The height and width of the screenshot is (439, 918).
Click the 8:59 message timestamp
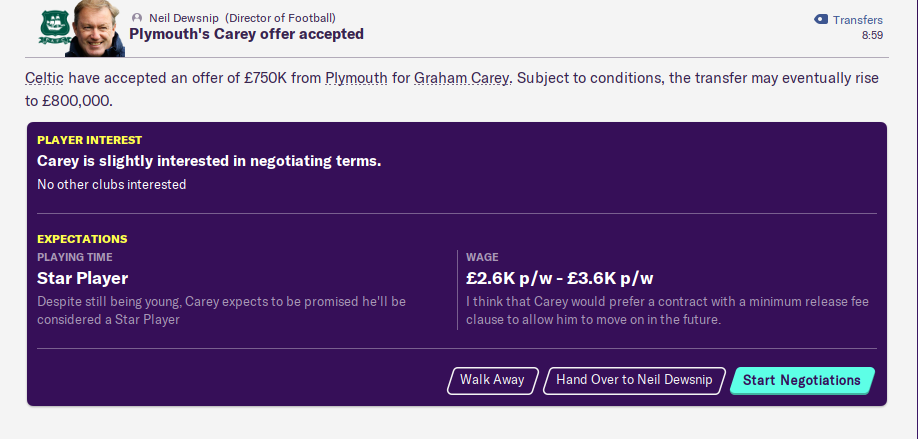(x=872, y=35)
